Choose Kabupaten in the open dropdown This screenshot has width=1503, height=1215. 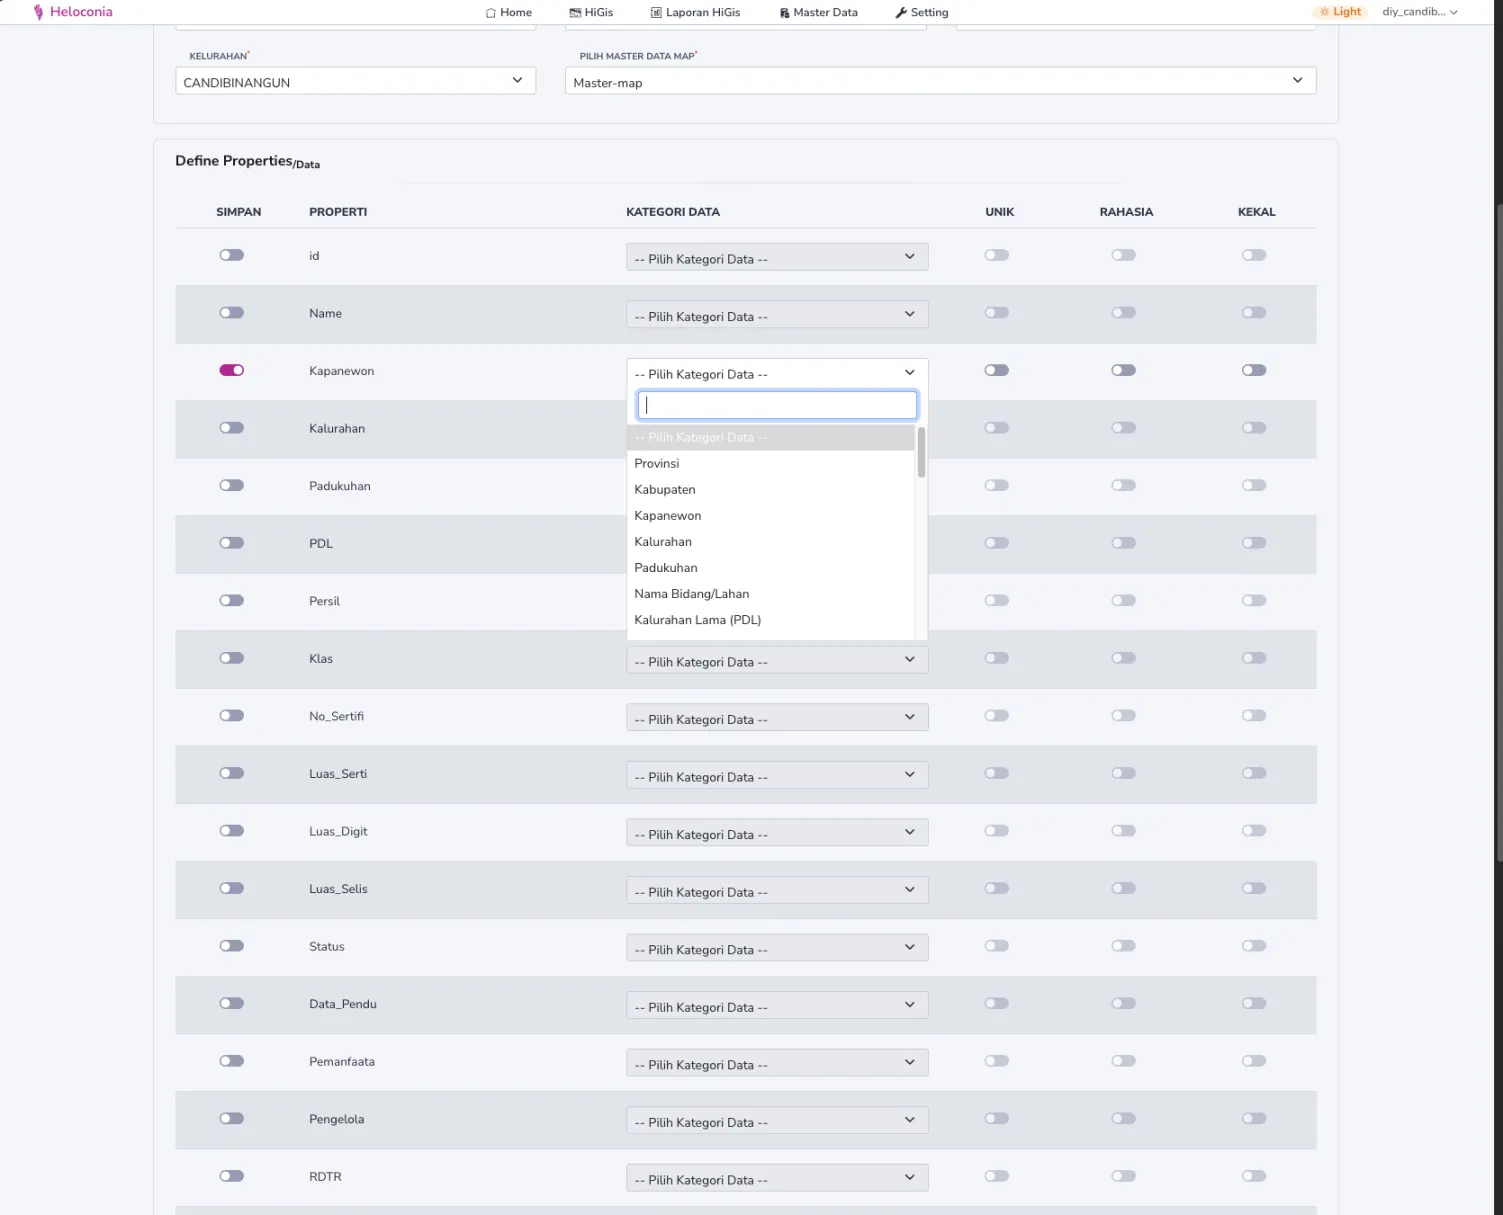pos(664,489)
